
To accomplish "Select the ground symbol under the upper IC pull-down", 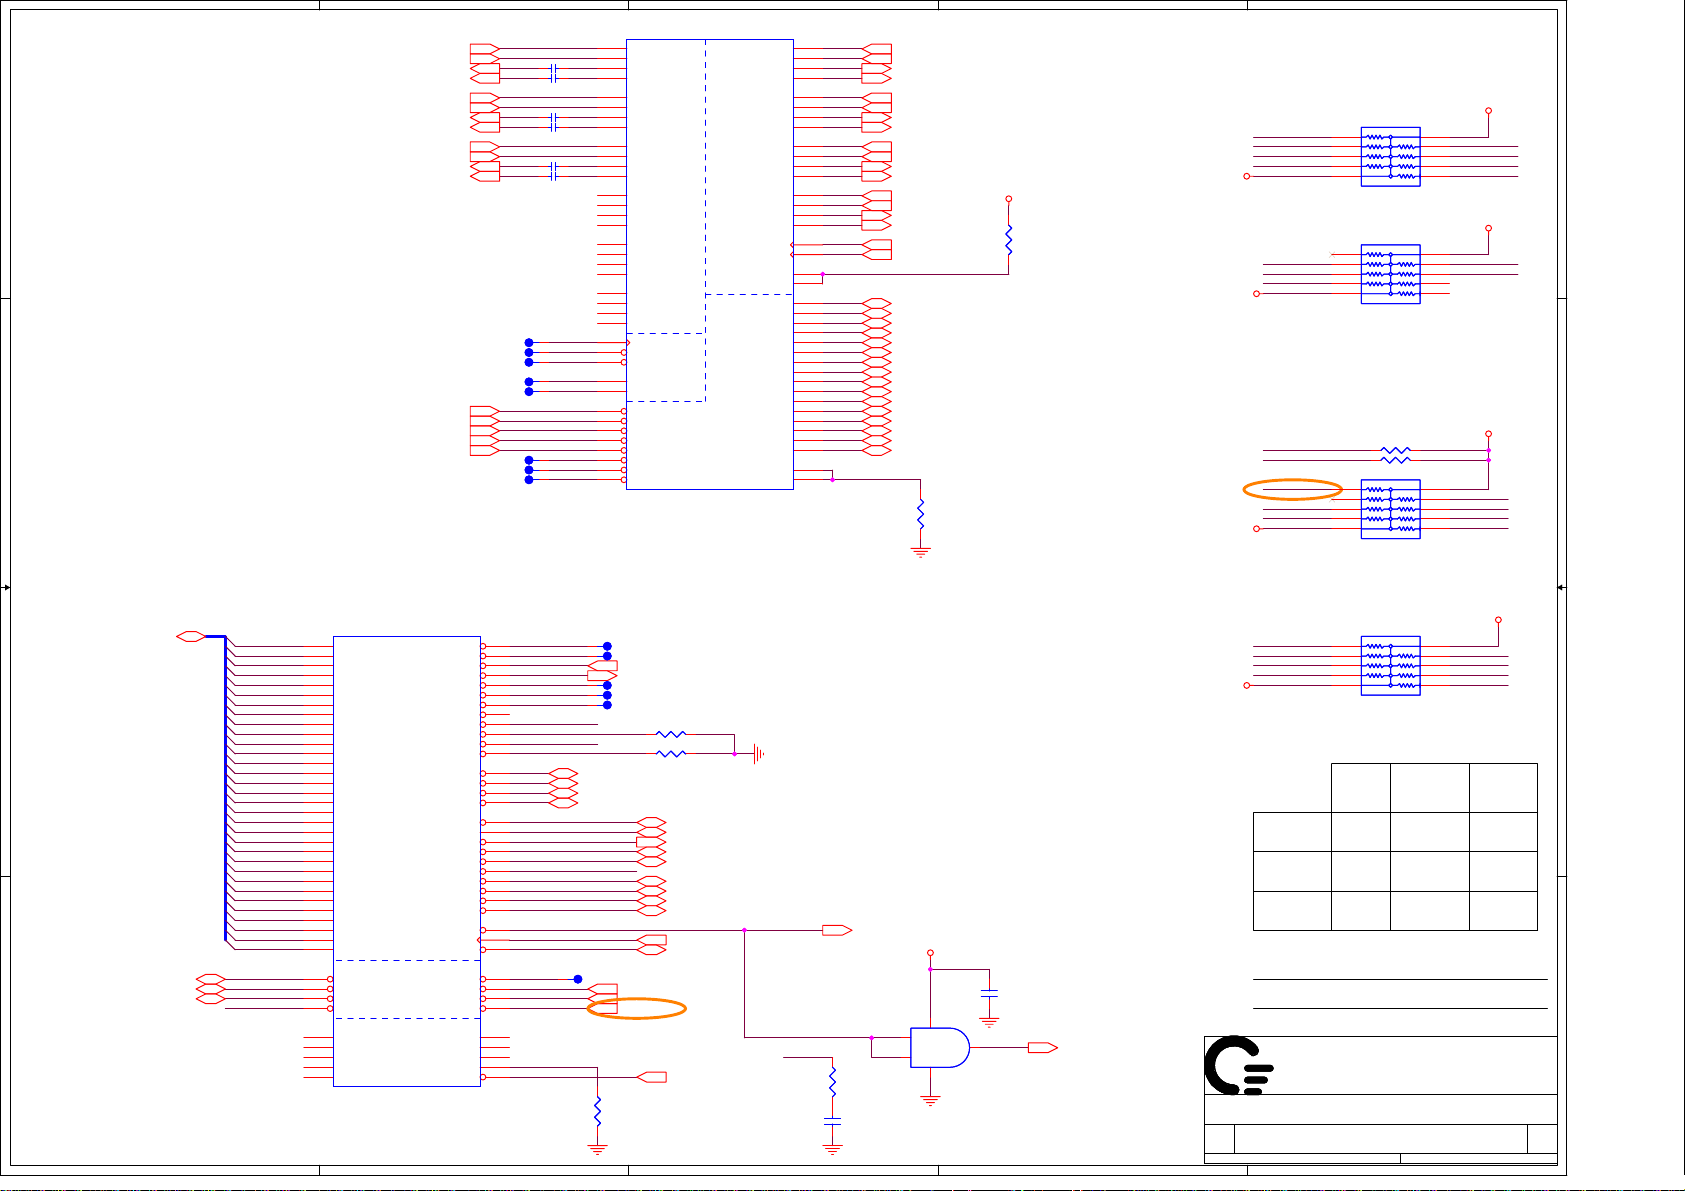I will coord(920,551).
